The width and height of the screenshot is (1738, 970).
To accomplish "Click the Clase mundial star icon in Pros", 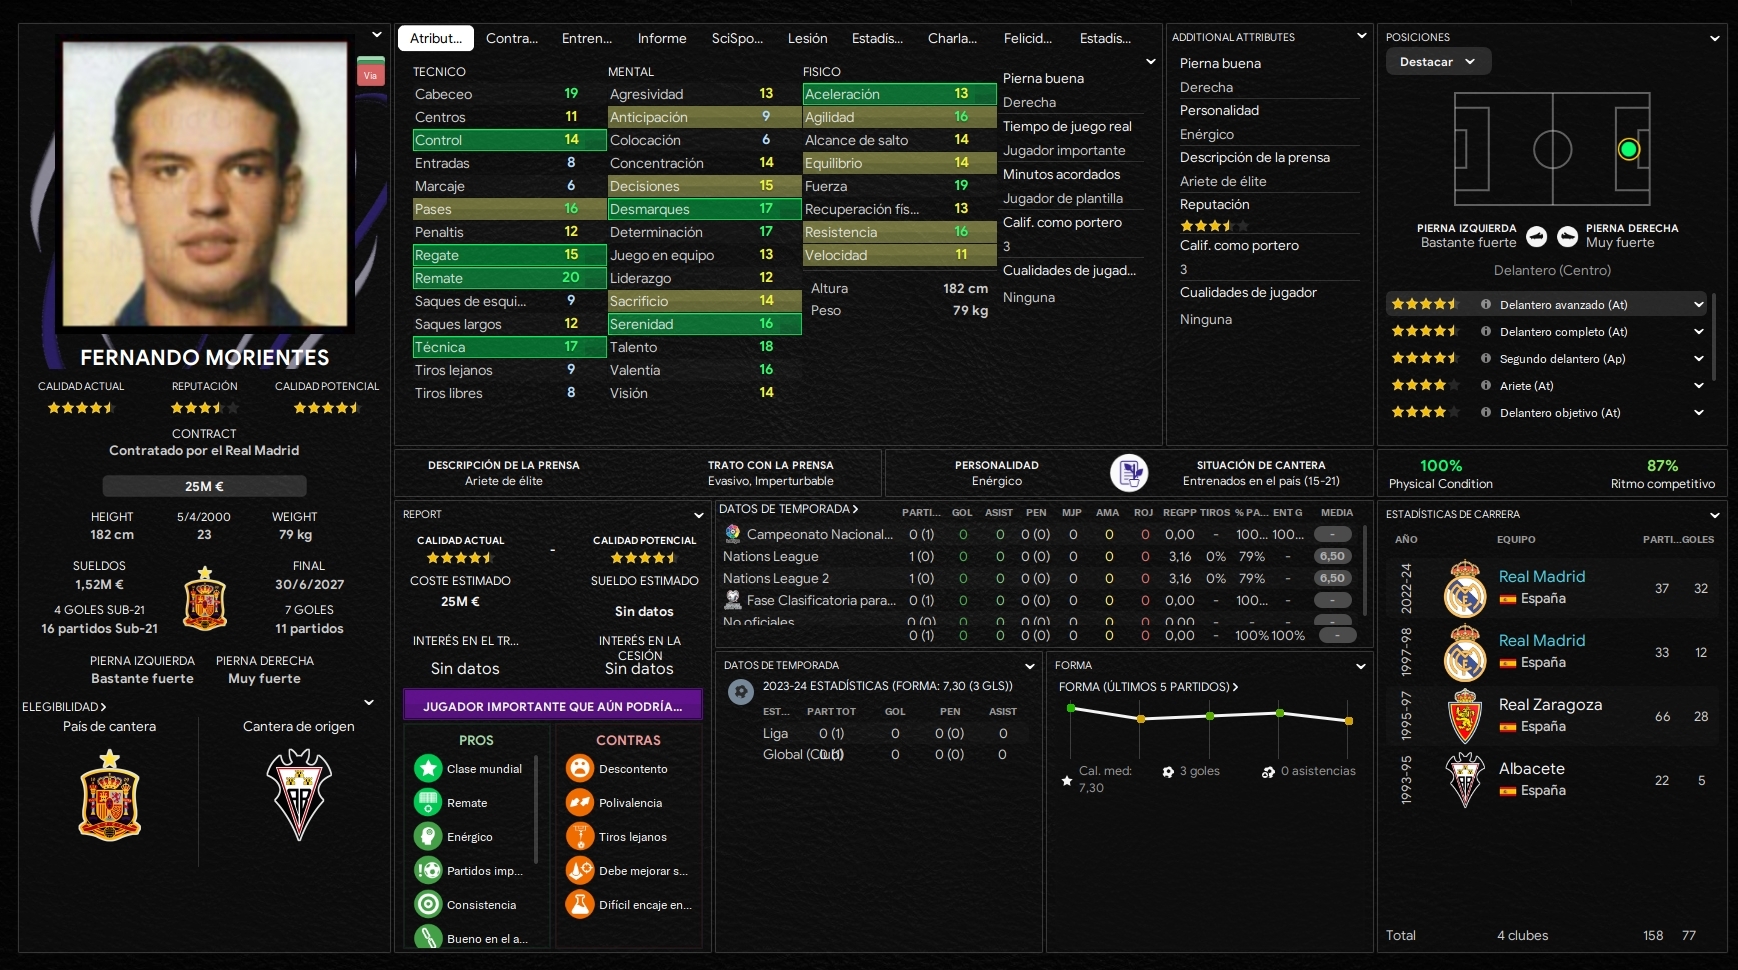I will [428, 768].
